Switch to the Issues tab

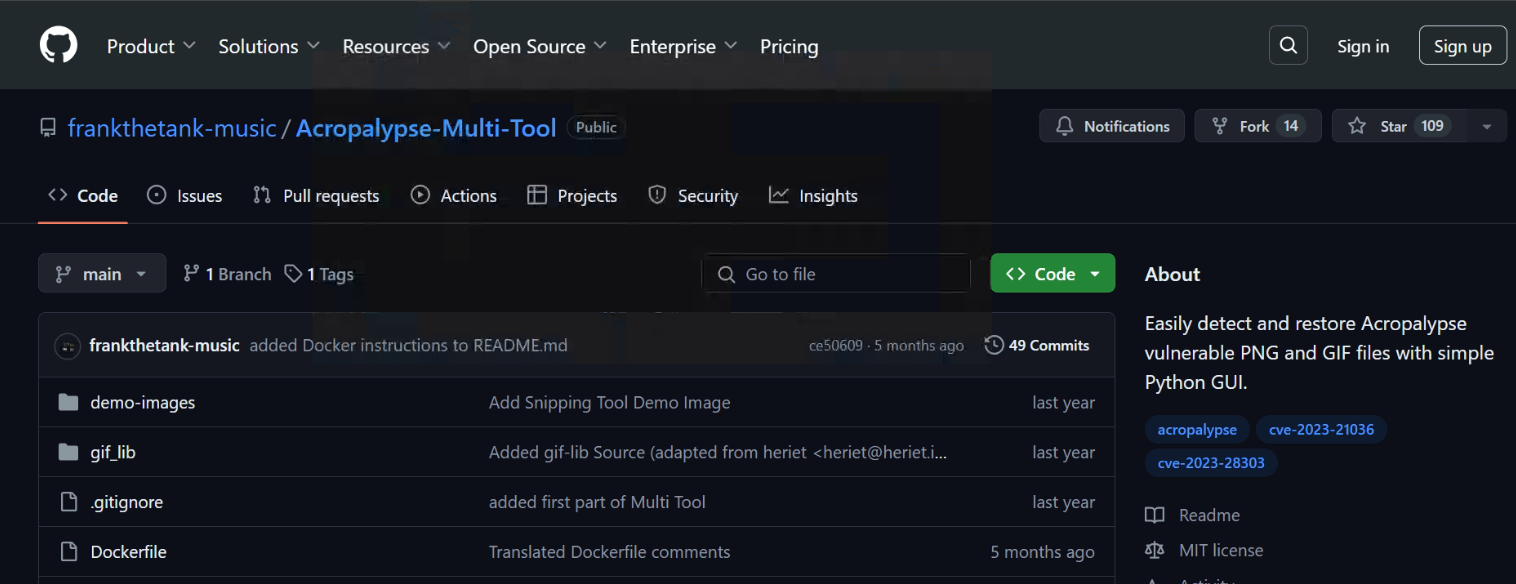tap(184, 196)
